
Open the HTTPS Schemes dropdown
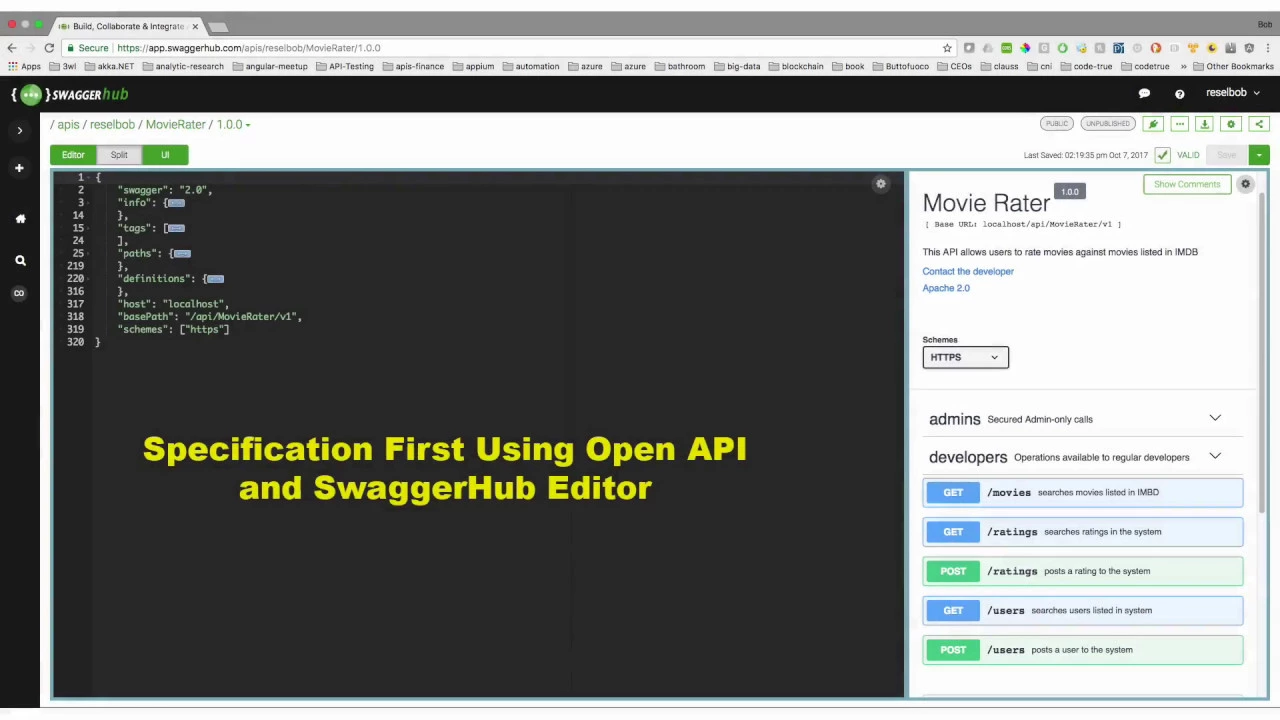[965, 357]
